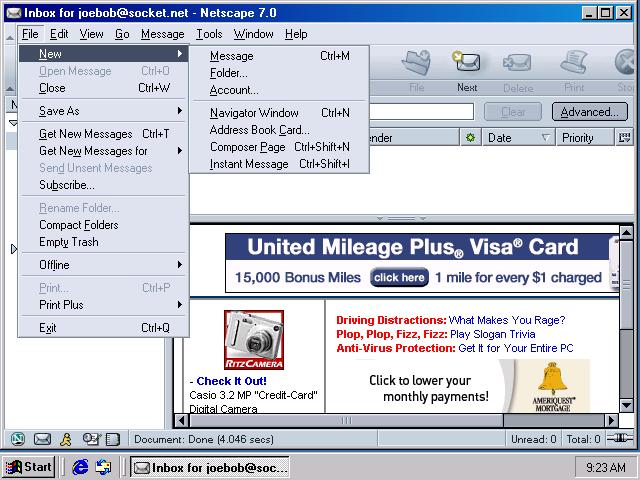The height and width of the screenshot is (480, 640).
Task: Click the Ameriquest Mortgage bell logo
Action: 553,386
